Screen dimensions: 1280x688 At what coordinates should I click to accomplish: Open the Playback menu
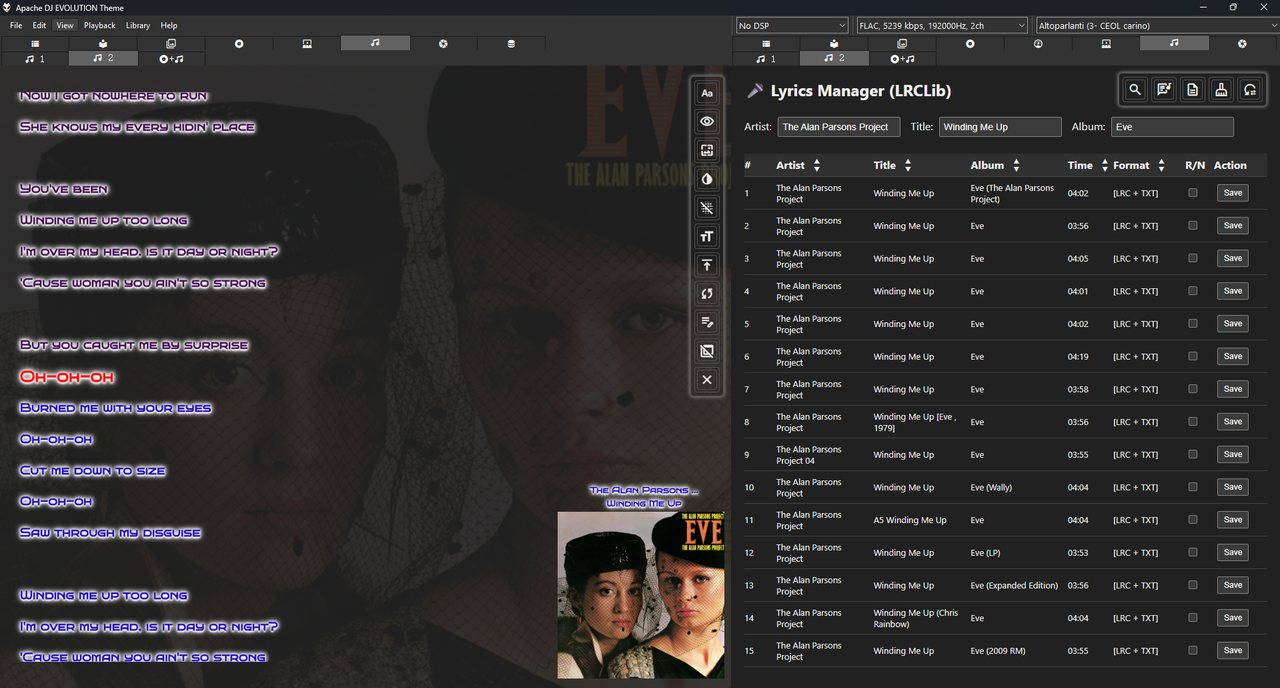pos(100,25)
